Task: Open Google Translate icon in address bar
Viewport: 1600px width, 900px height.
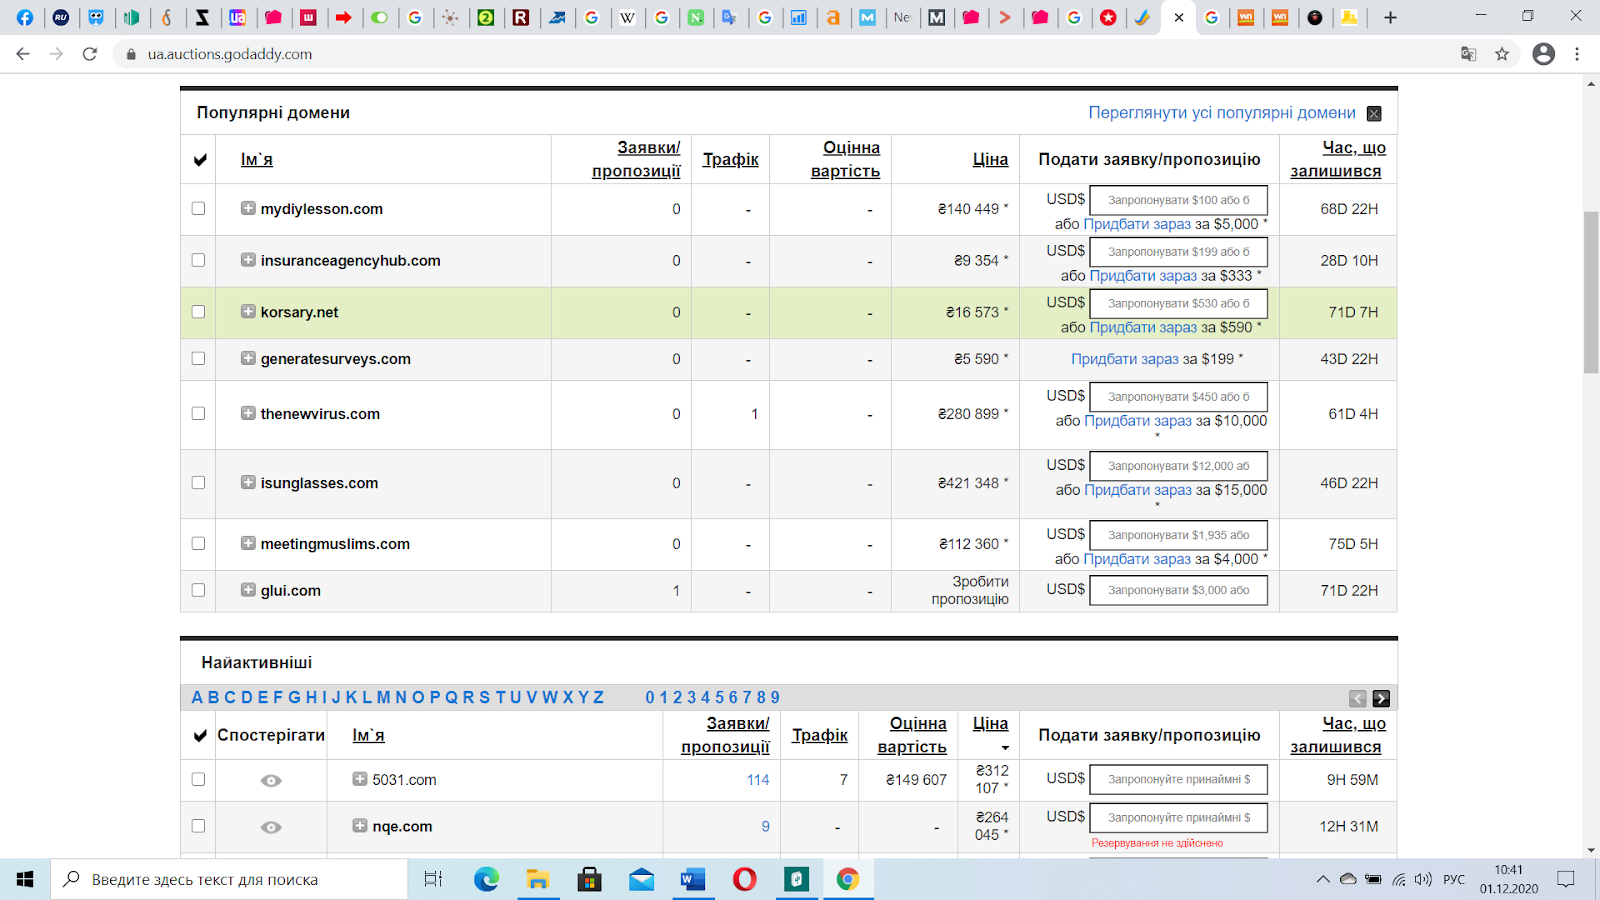Action: coord(1468,54)
